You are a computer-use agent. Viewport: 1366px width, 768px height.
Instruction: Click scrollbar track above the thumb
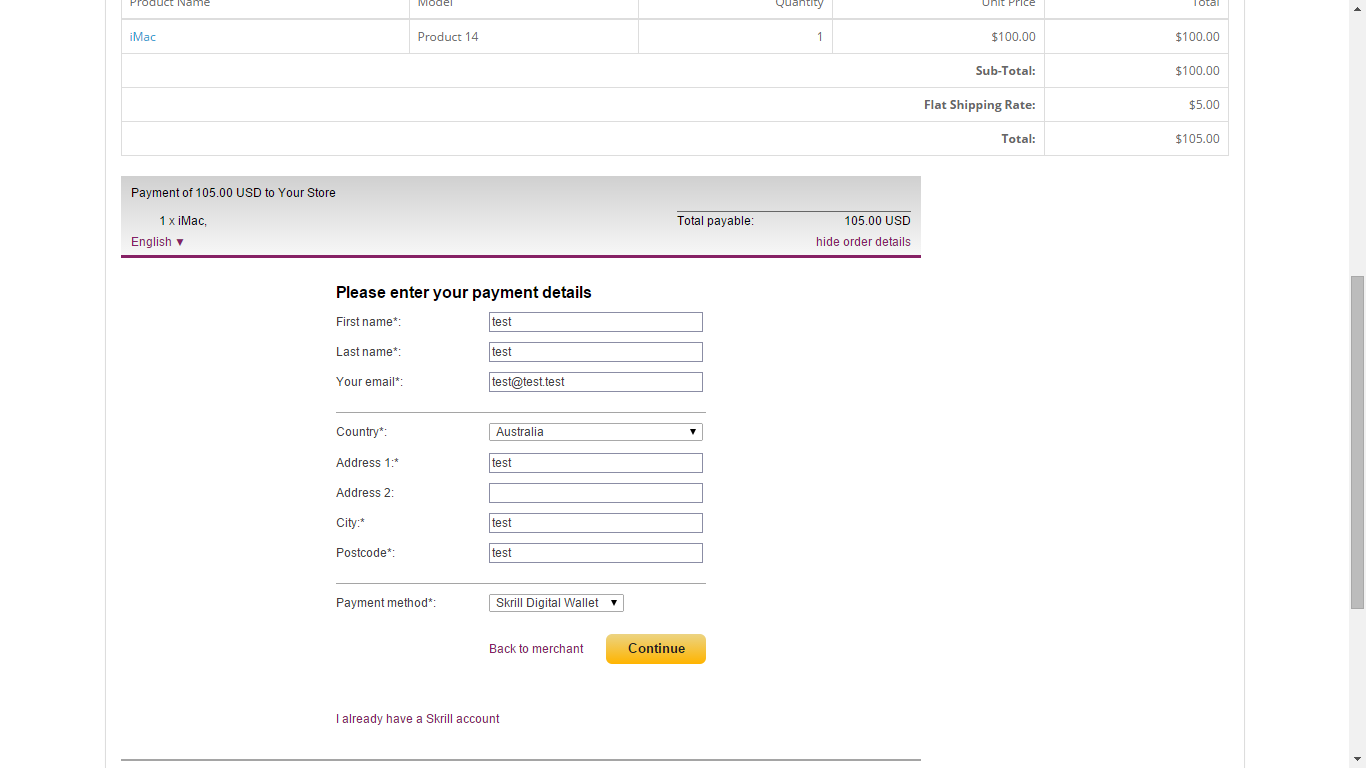tap(1357, 140)
